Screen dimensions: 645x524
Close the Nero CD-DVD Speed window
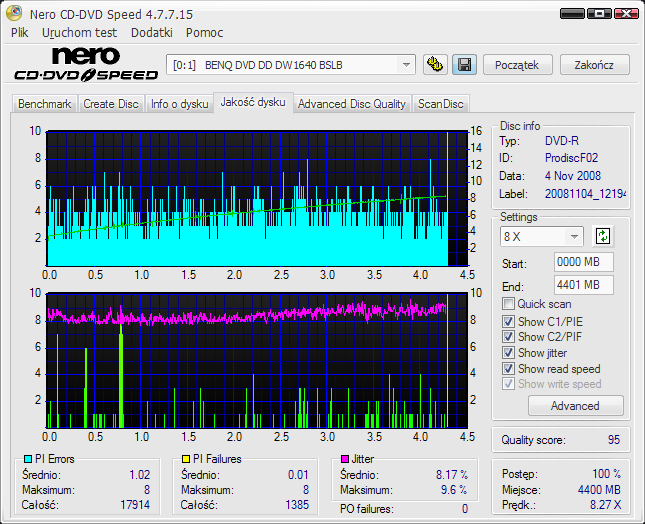(x=626, y=14)
